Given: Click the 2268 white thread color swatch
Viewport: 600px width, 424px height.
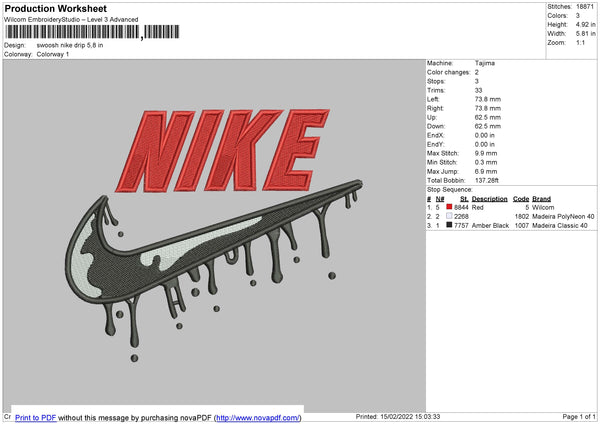Looking at the screenshot, I should [x=449, y=216].
